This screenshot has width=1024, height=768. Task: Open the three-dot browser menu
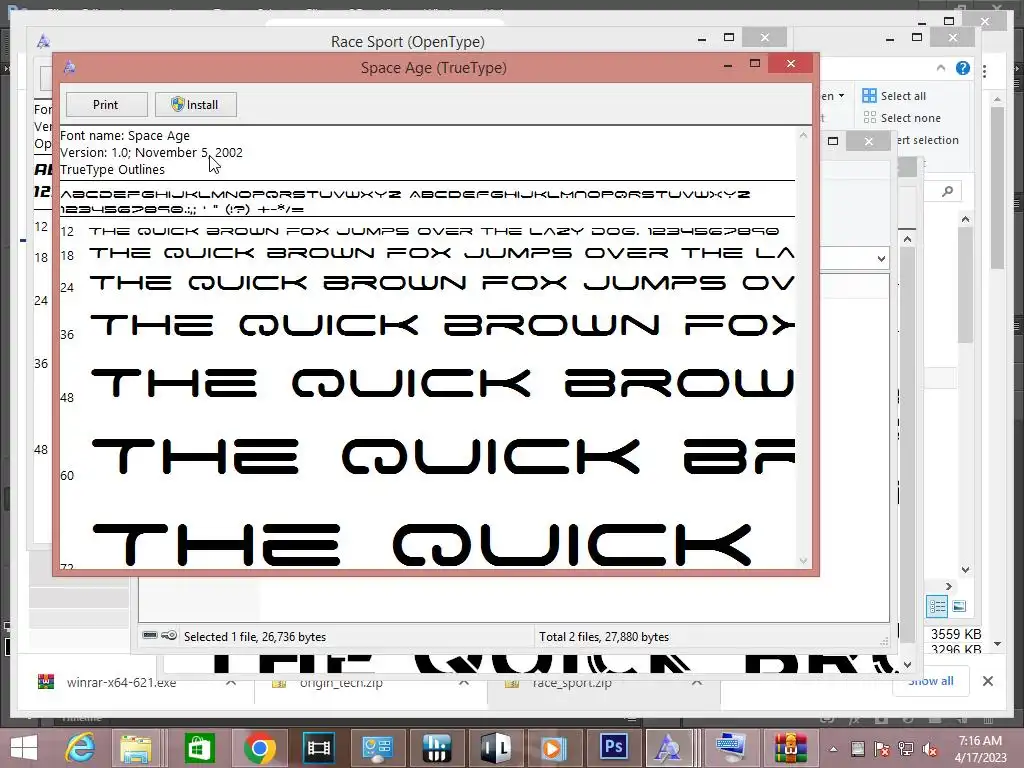[x=984, y=71]
